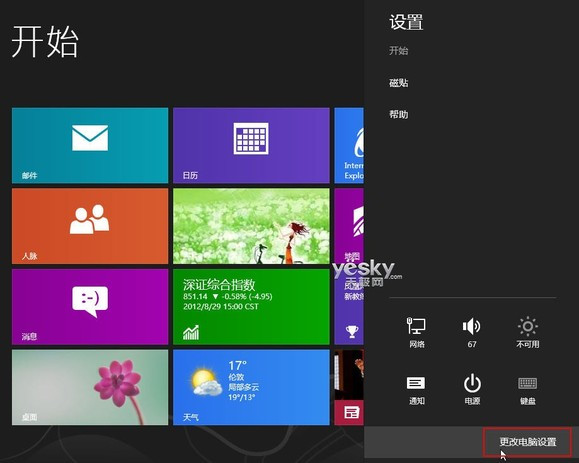This screenshot has width=579, height=463.
Task: Click the Network (网络) settings icon
Action: (x=417, y=332)
